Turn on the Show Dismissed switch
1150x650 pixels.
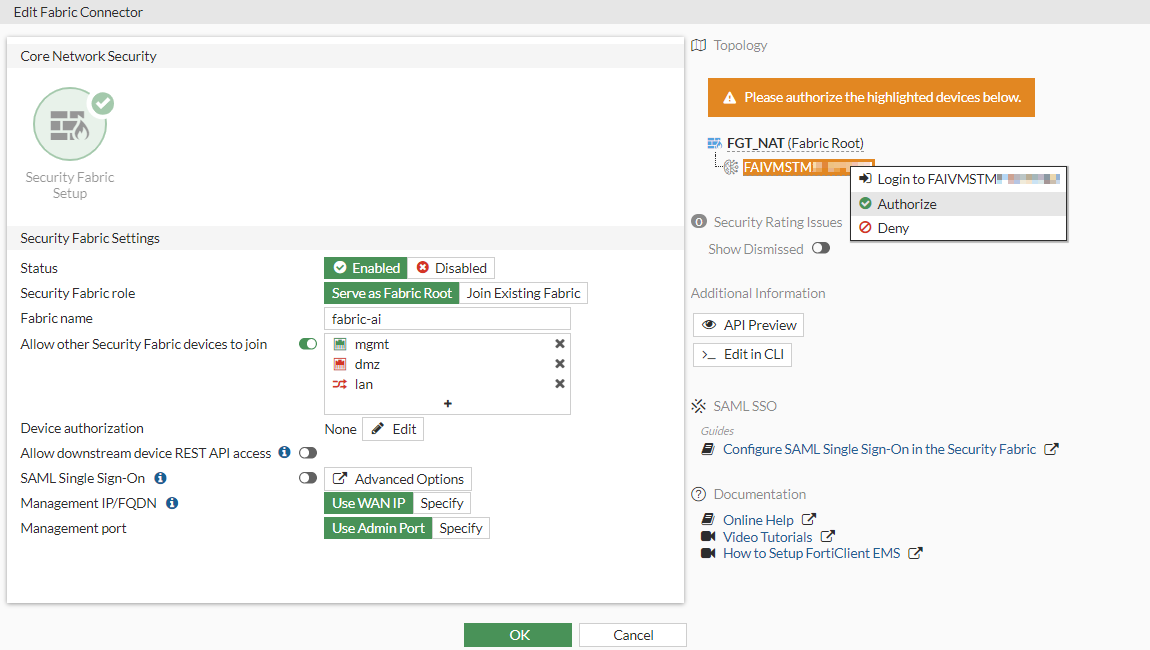coord(821,249)
